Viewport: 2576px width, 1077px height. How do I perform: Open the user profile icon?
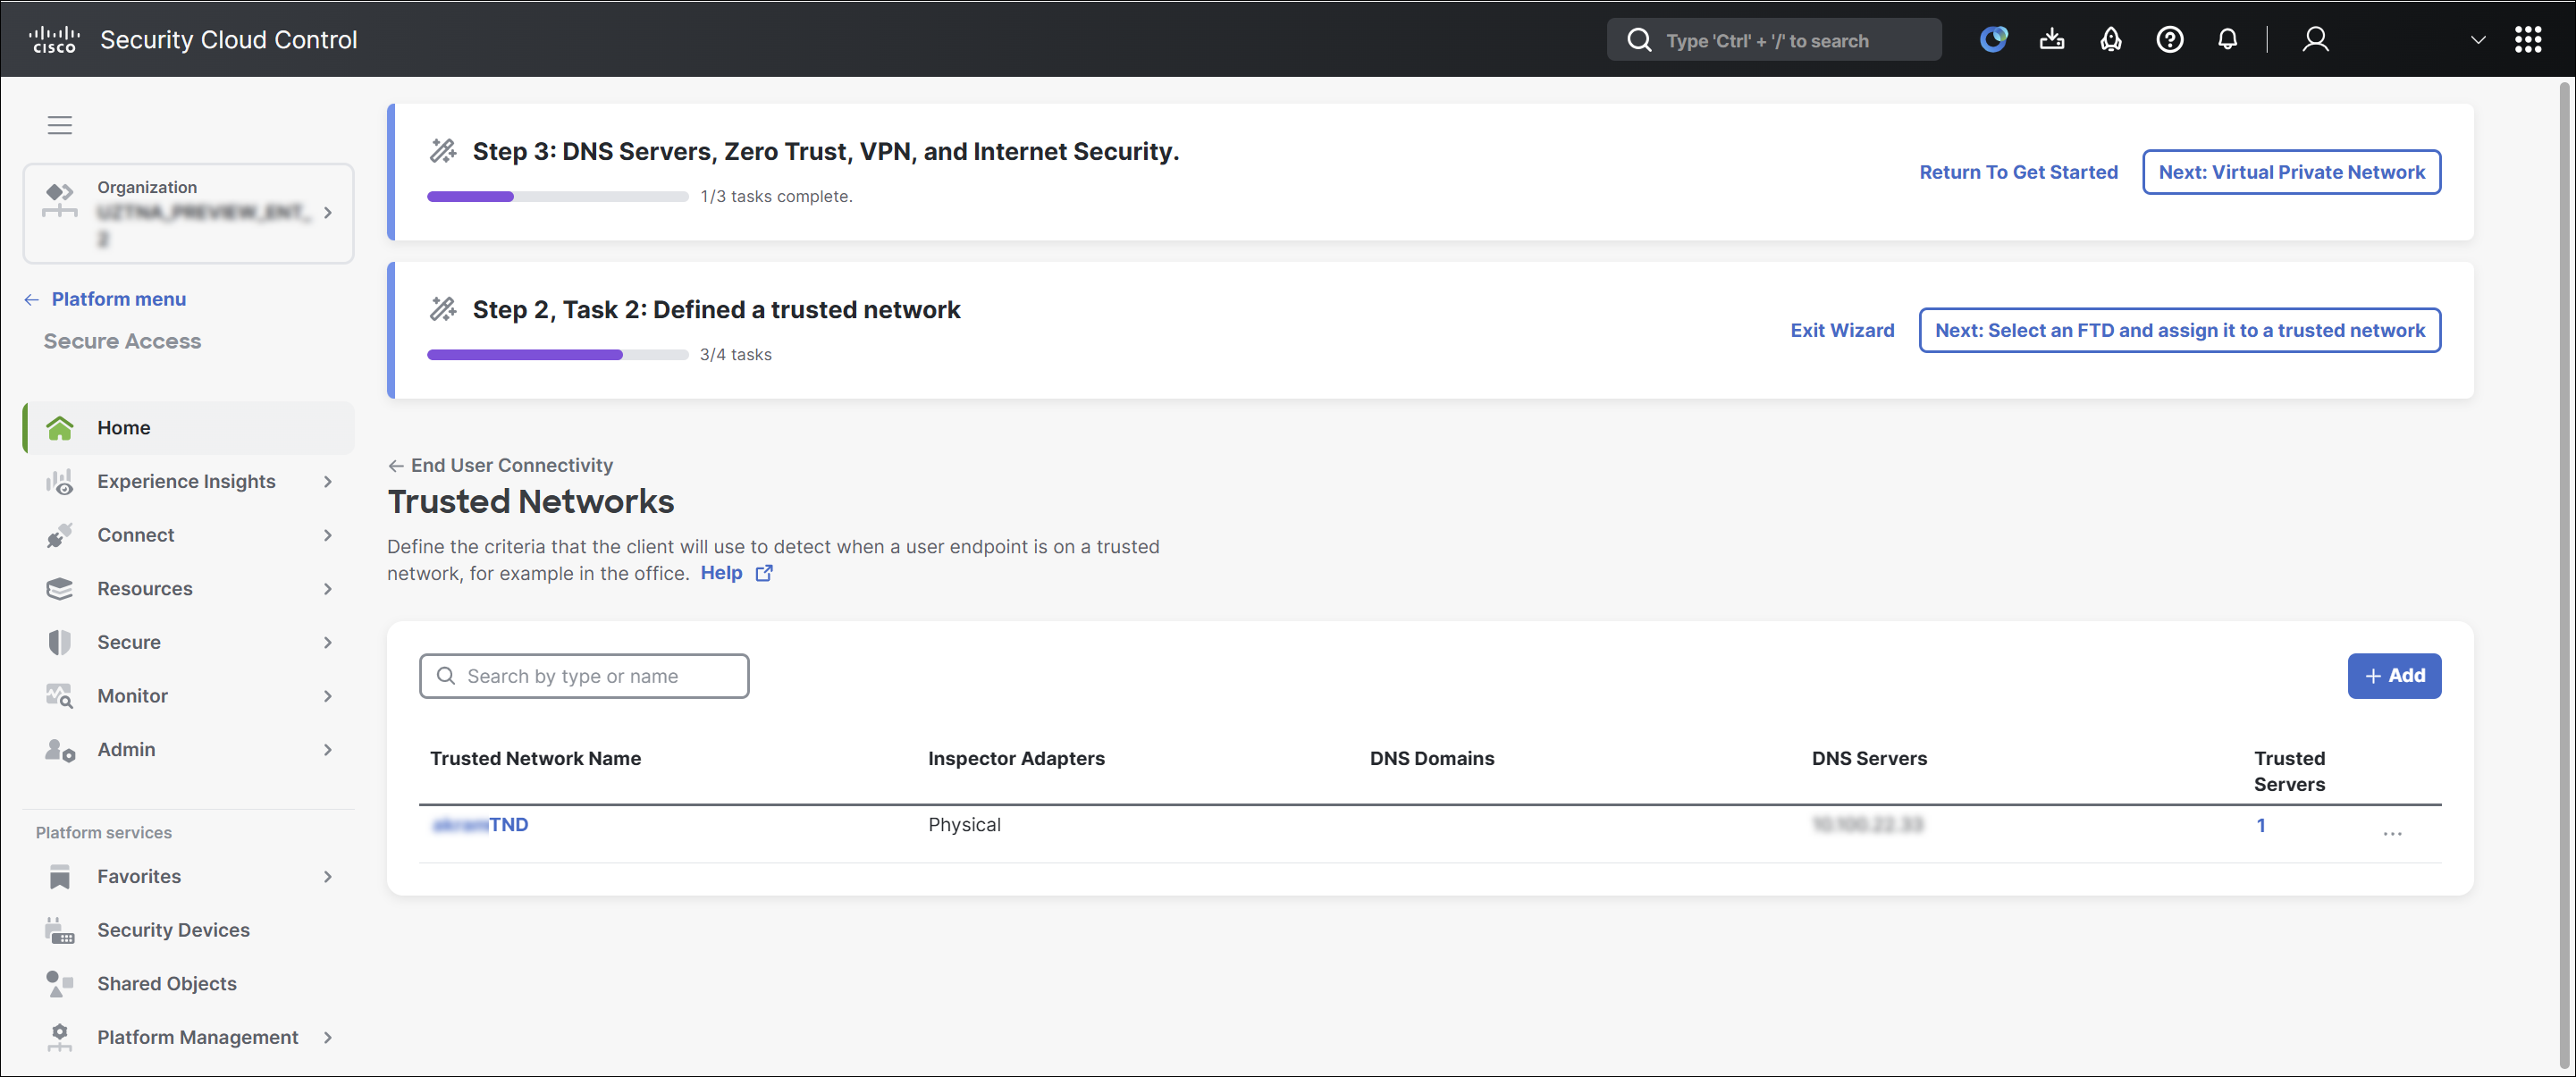[2316, 39]
